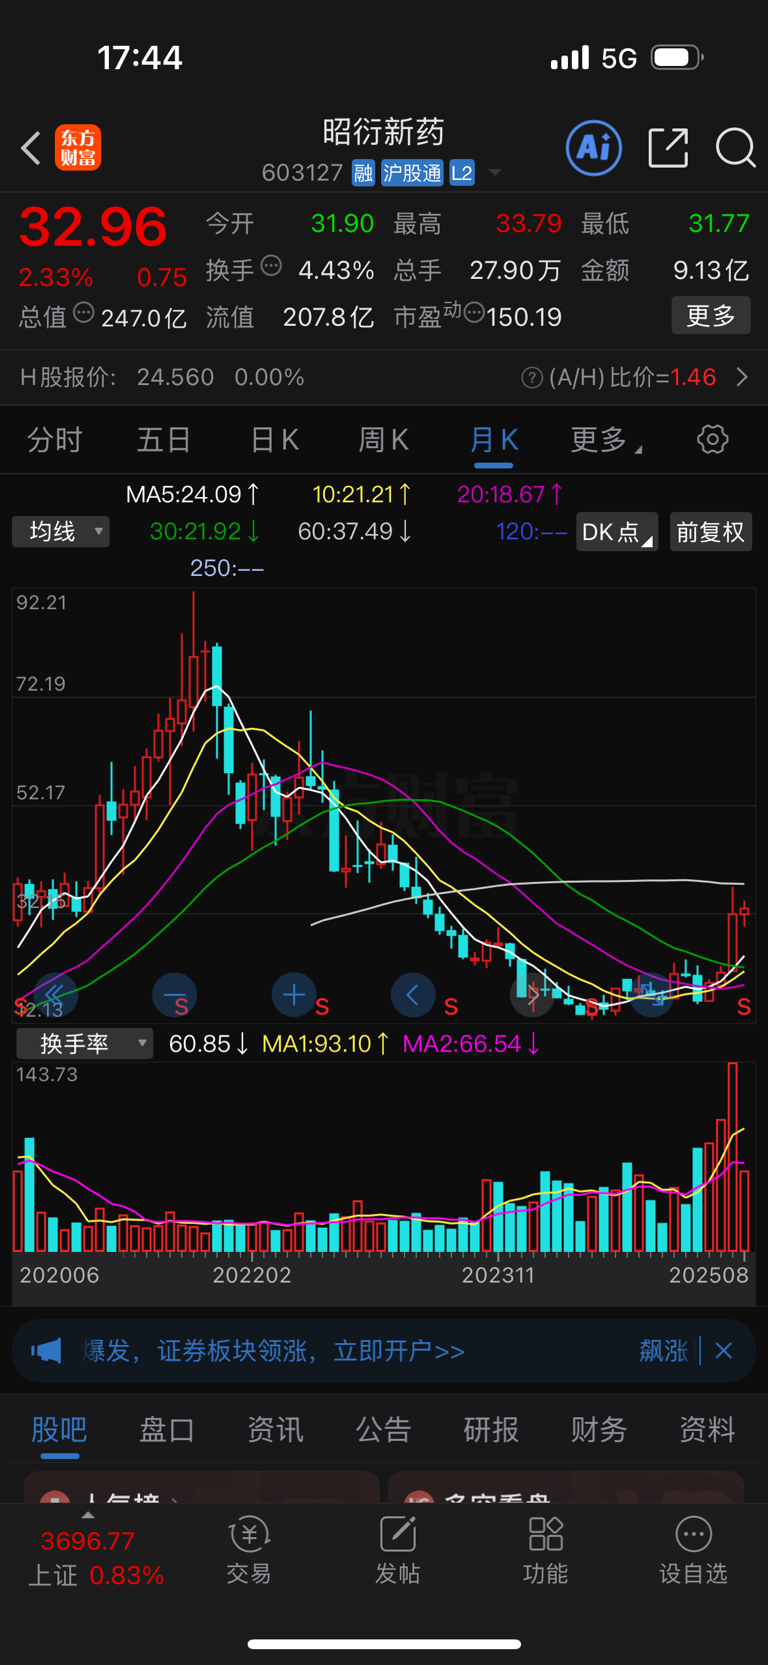Open the Ai assistant icon
The image size is (769, 1665).
click(594, 148)
